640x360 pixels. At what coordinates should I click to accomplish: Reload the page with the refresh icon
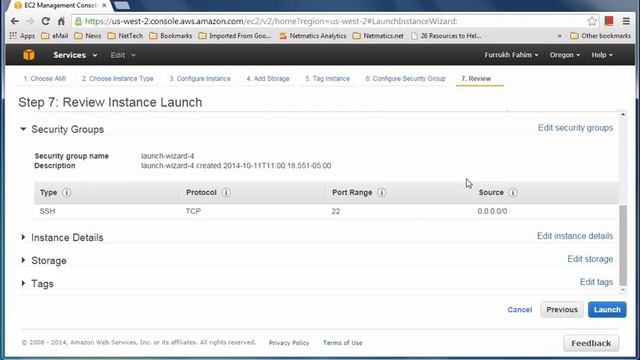tap(45, 21)
